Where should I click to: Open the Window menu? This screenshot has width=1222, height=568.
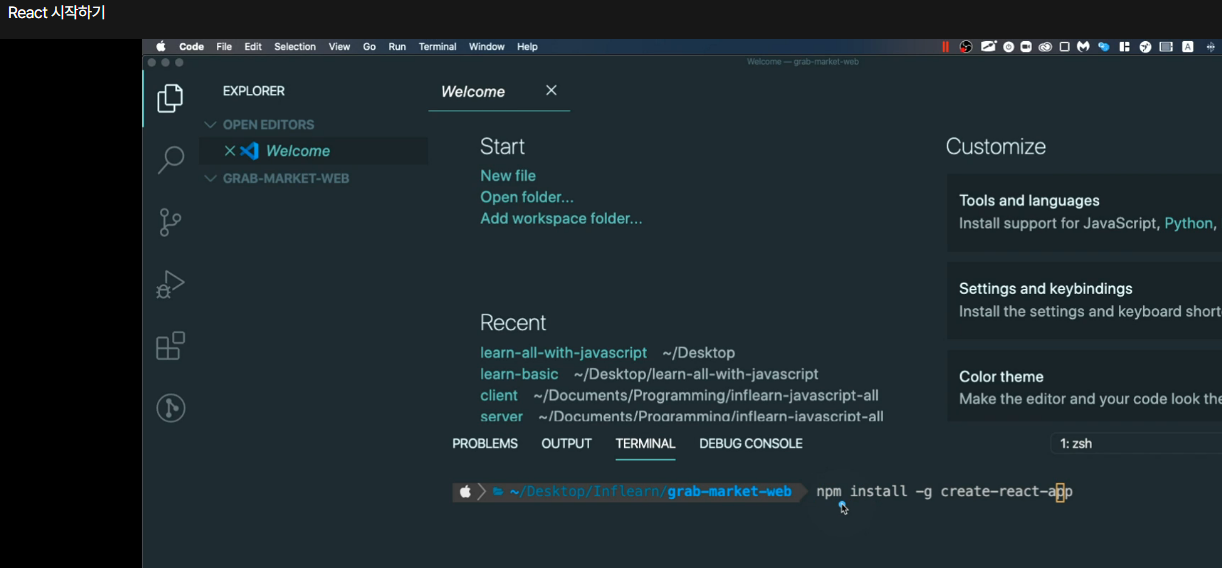coord(487,47)
